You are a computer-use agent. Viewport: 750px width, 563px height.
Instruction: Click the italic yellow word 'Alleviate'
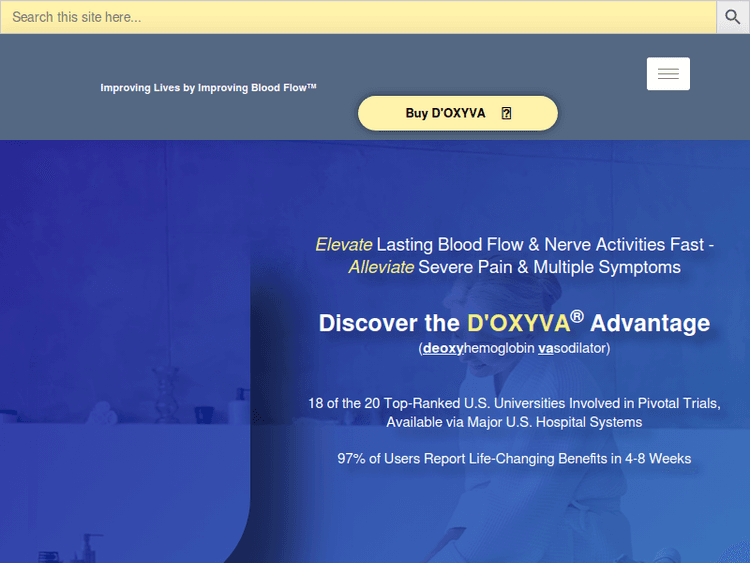click(380, 268)
